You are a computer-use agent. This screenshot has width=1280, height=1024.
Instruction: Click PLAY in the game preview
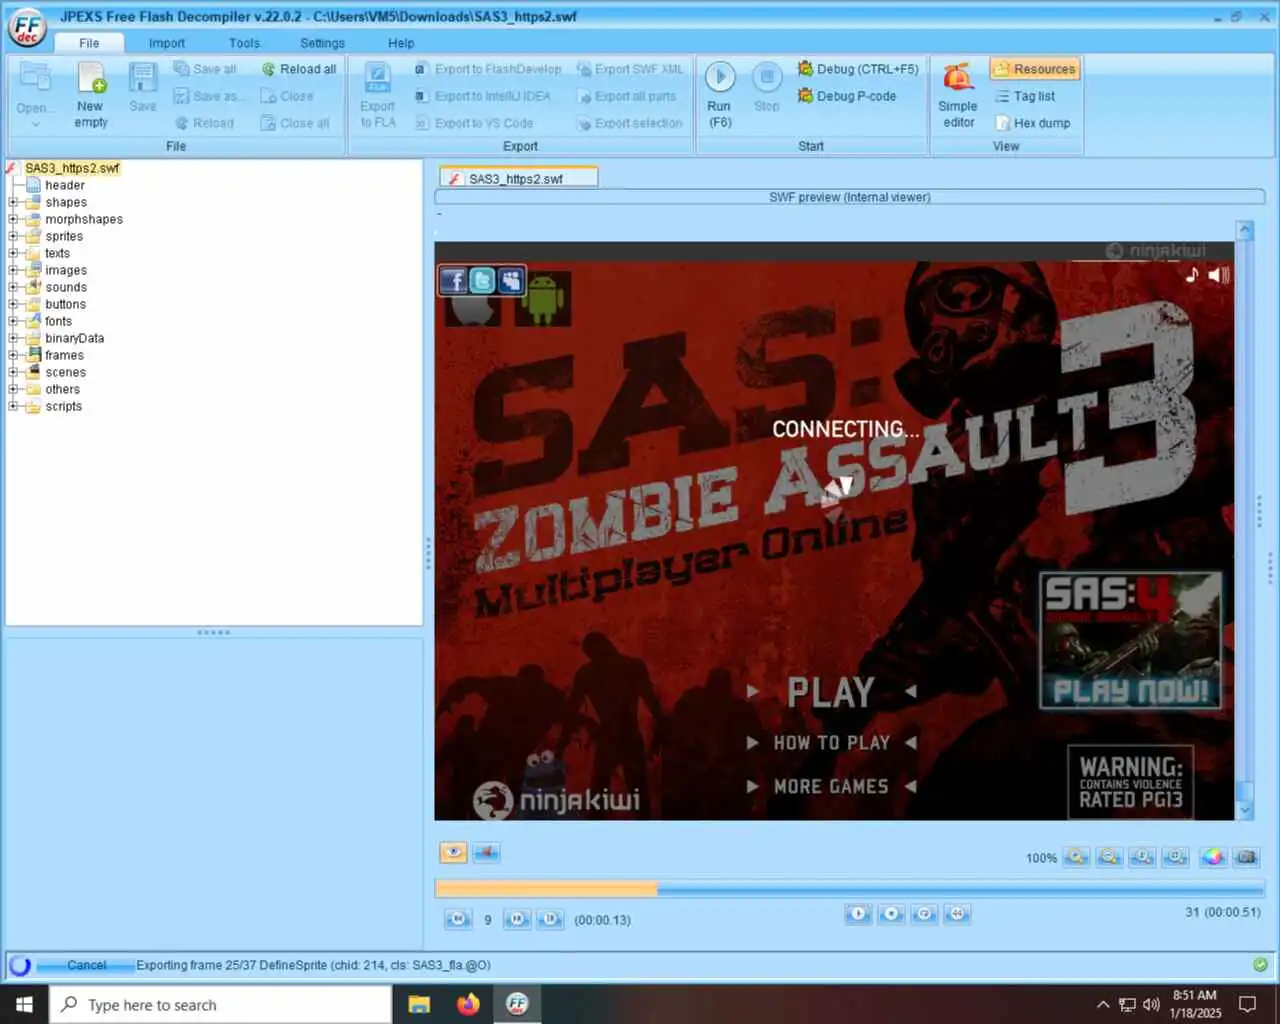831,692
